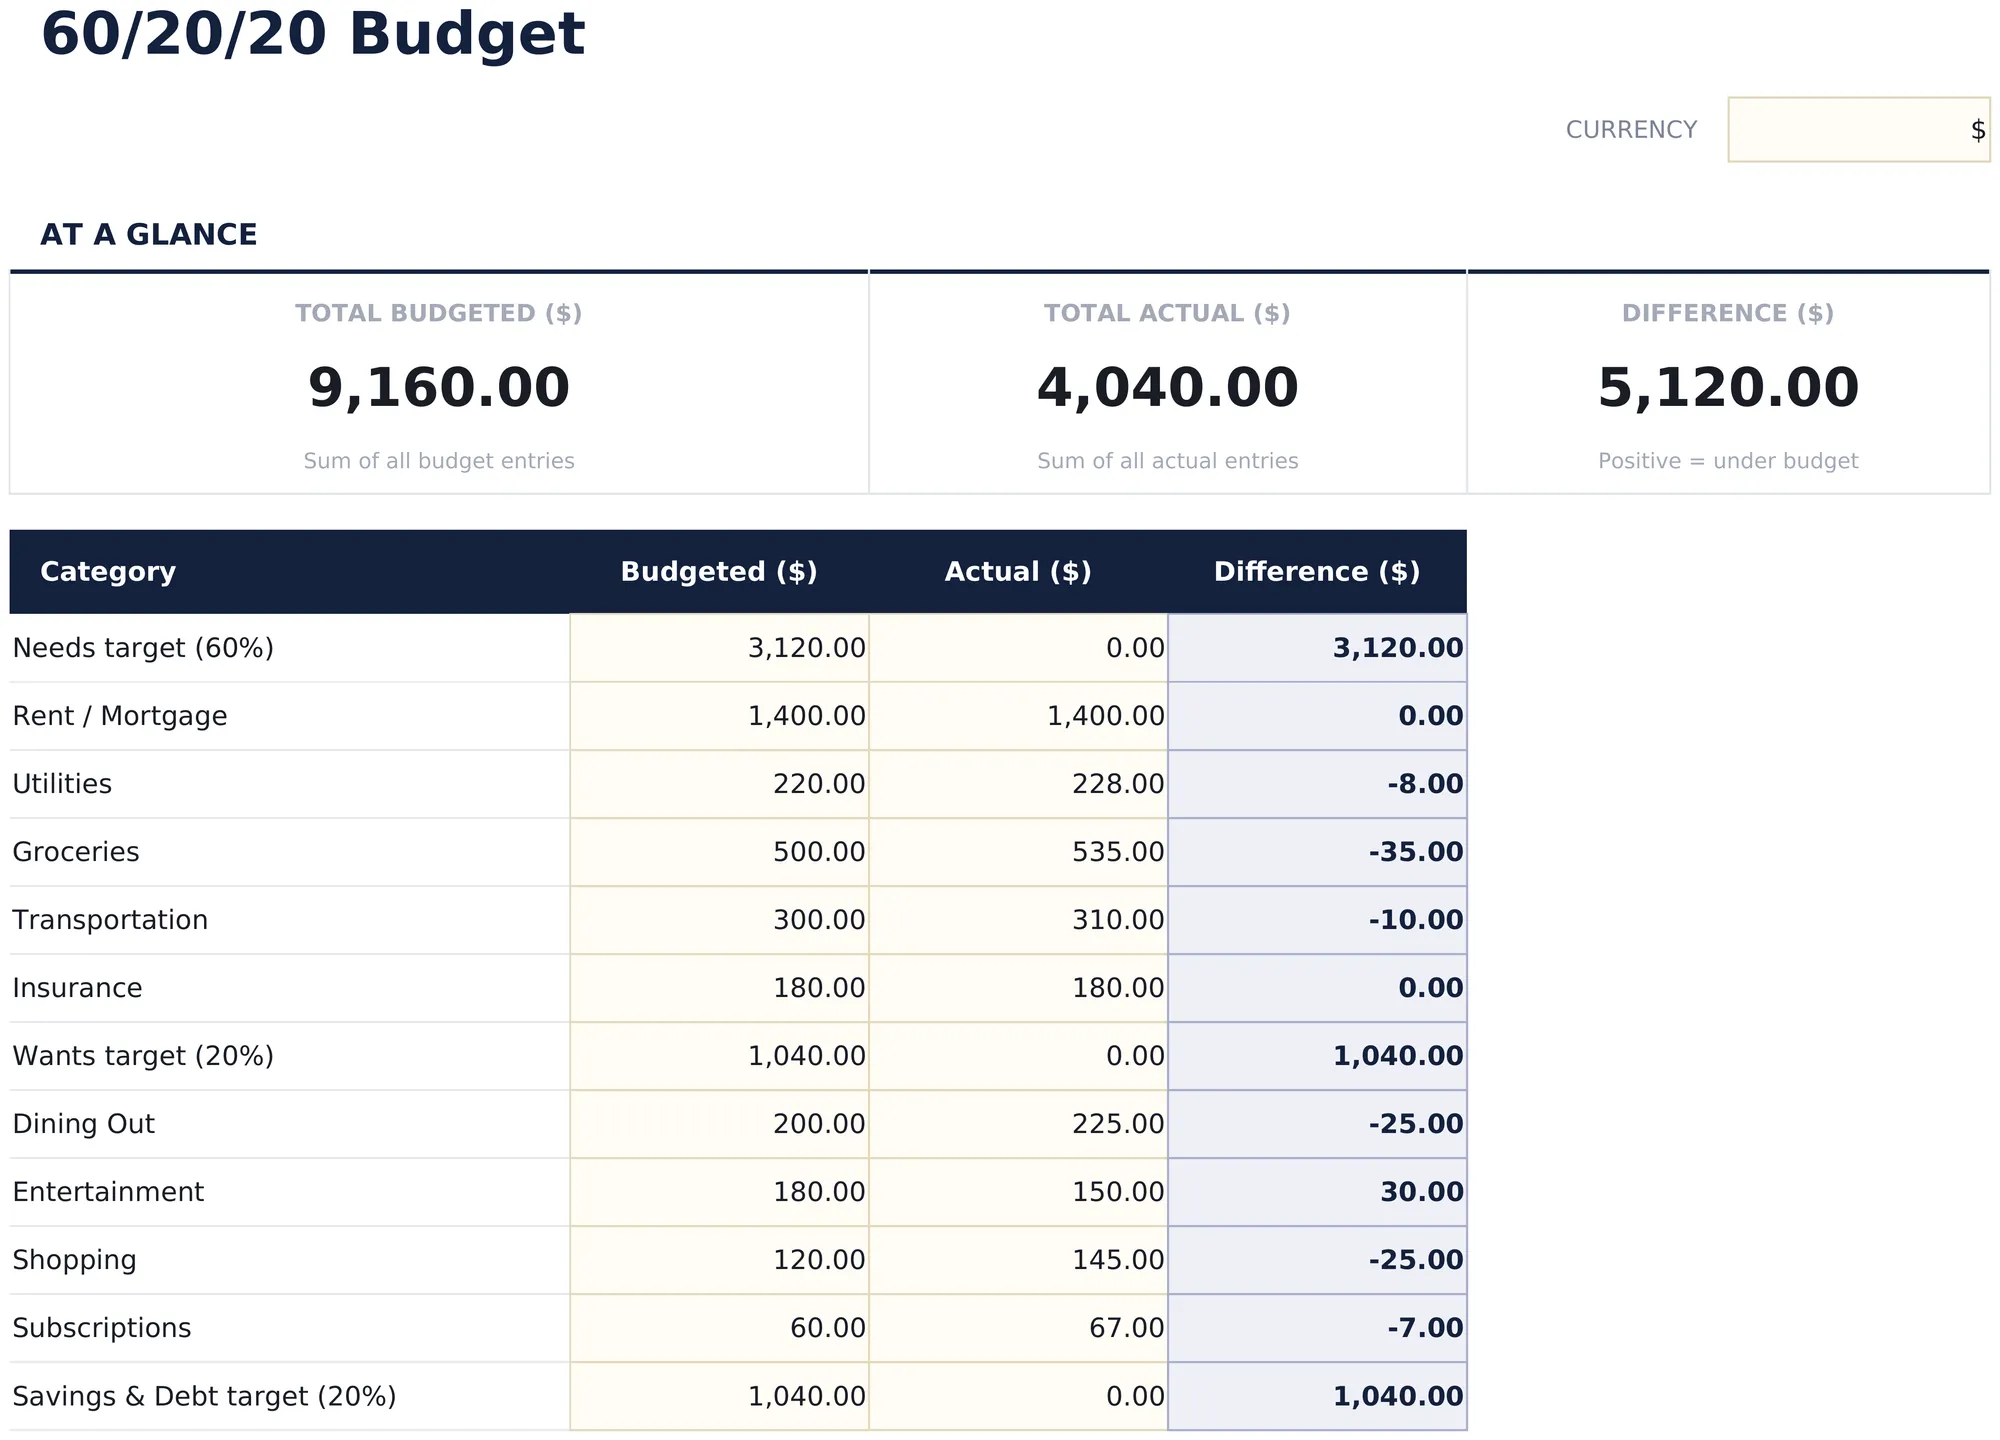This screenshot has height=1440, width=2000.
Task: Edit the Insurance actual cell
Action: click(x=1018, y=988)
